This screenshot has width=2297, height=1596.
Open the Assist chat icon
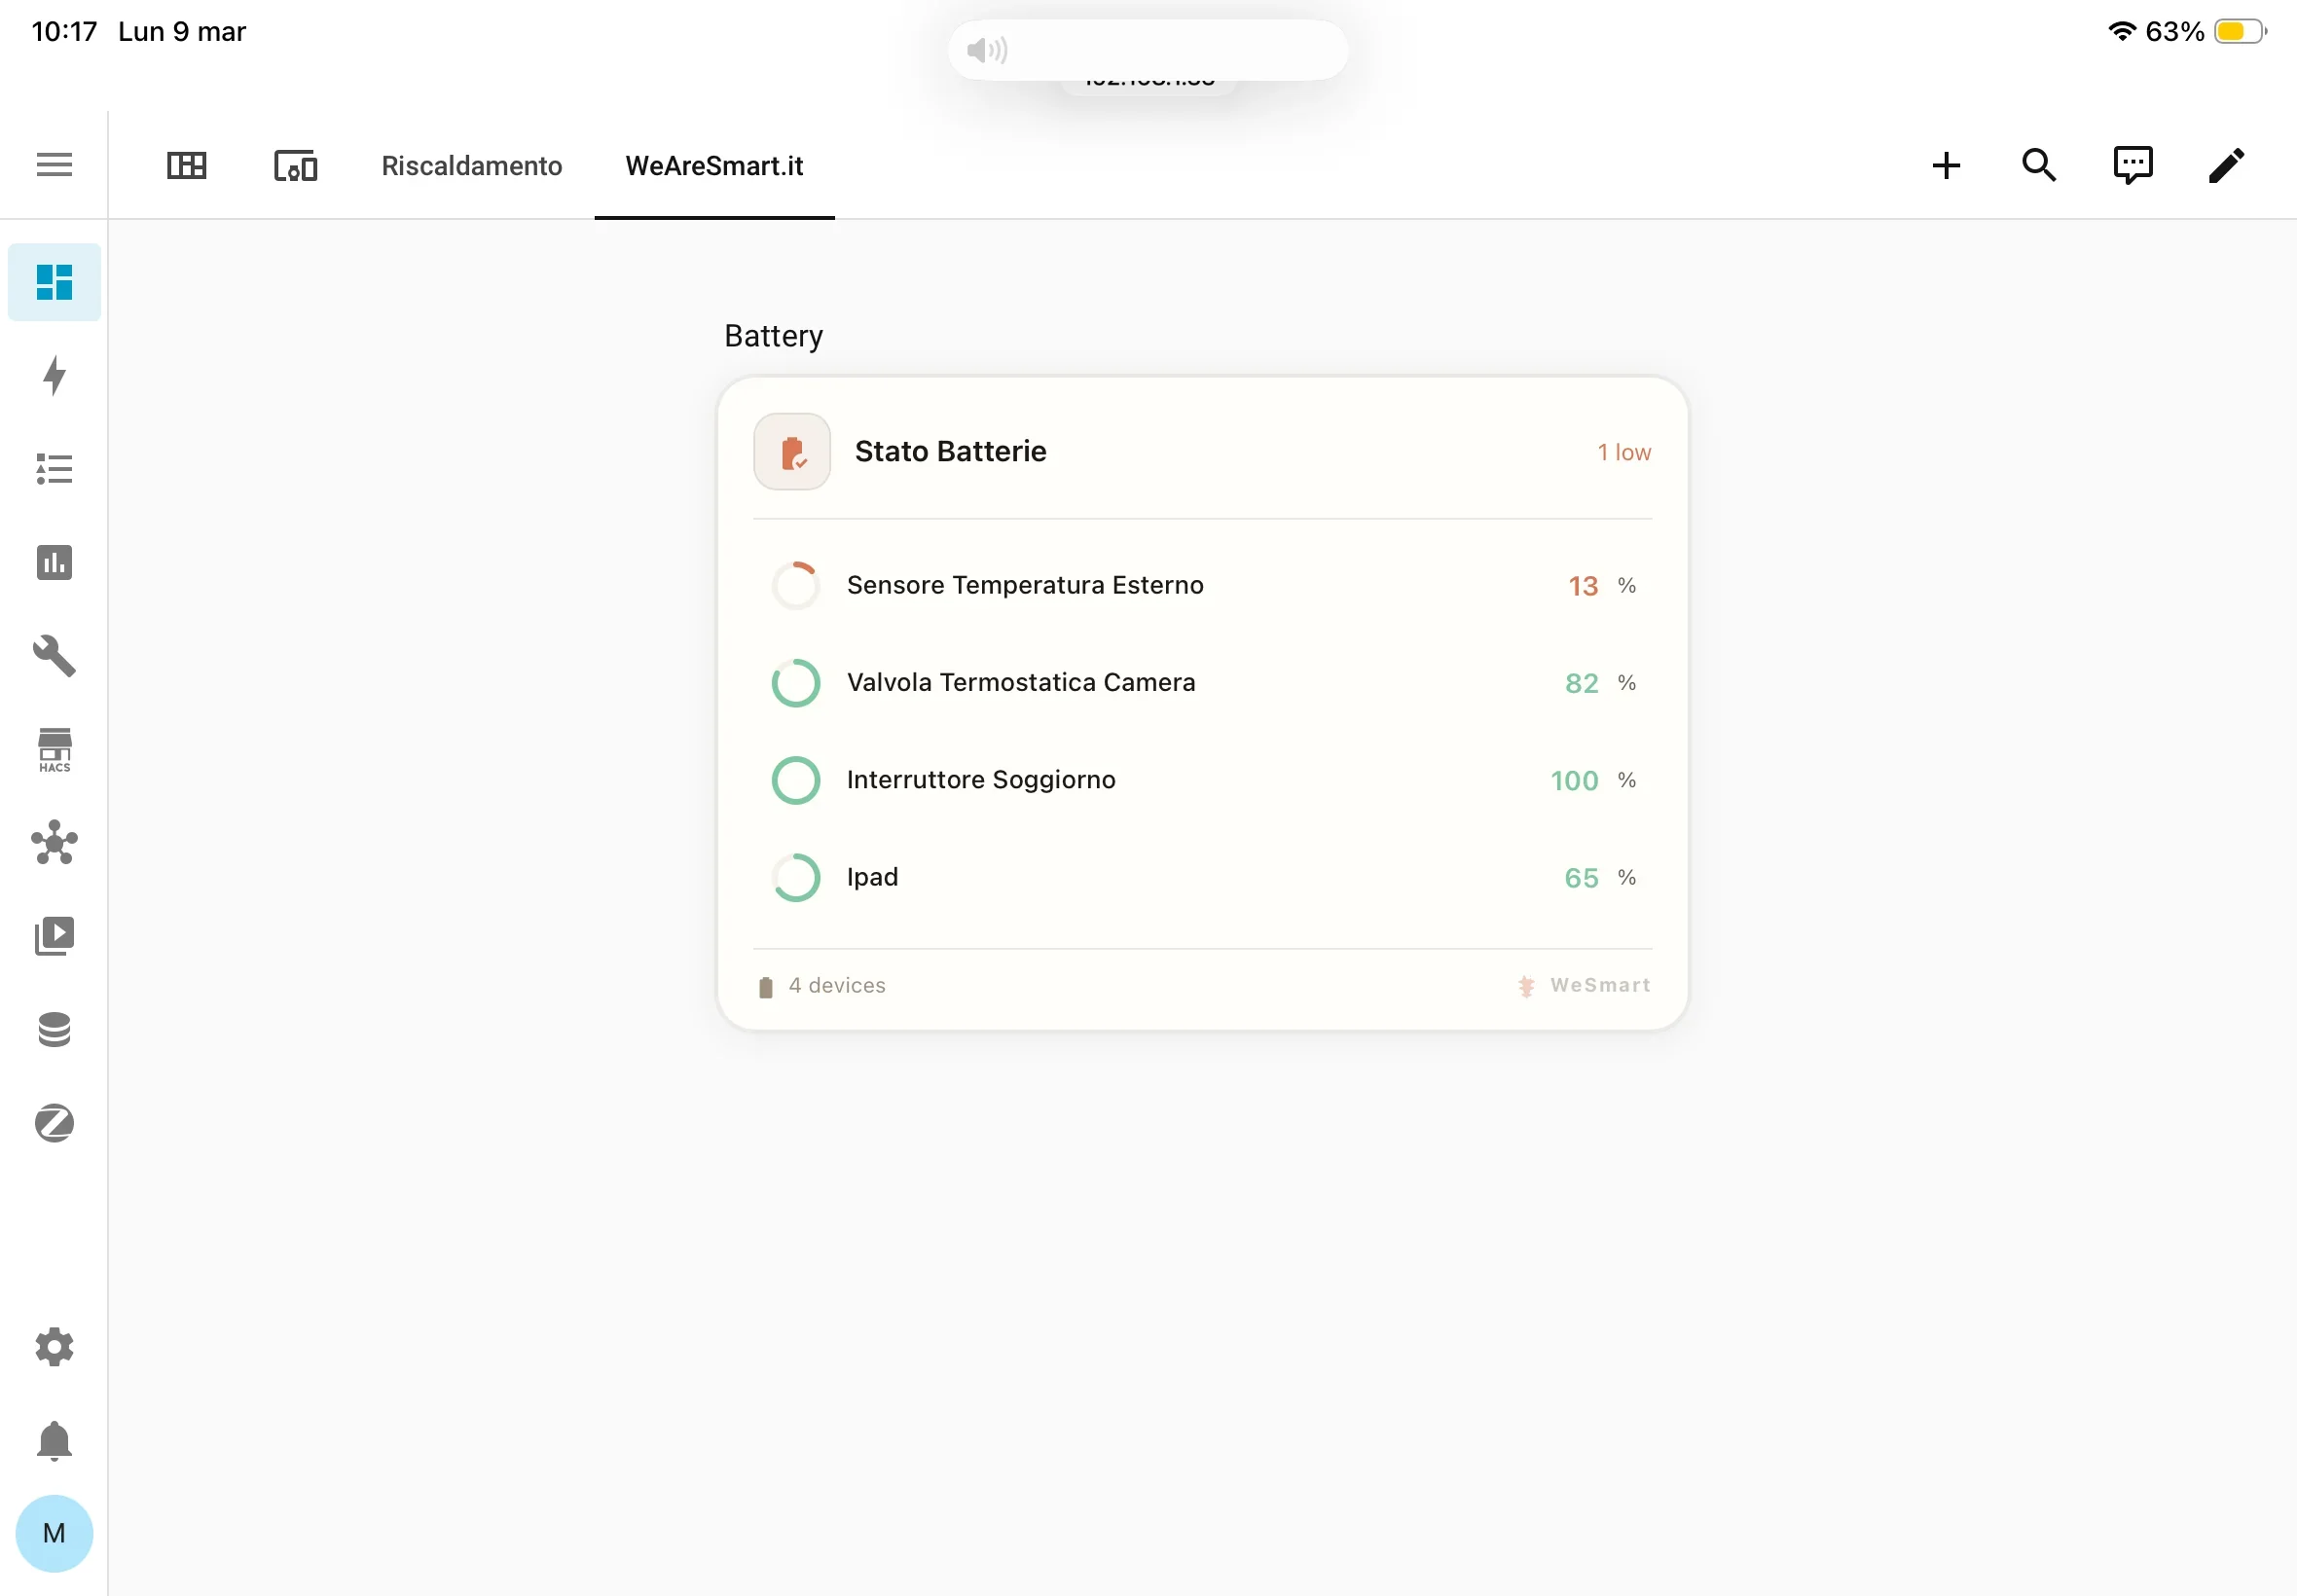point(2132,164)
